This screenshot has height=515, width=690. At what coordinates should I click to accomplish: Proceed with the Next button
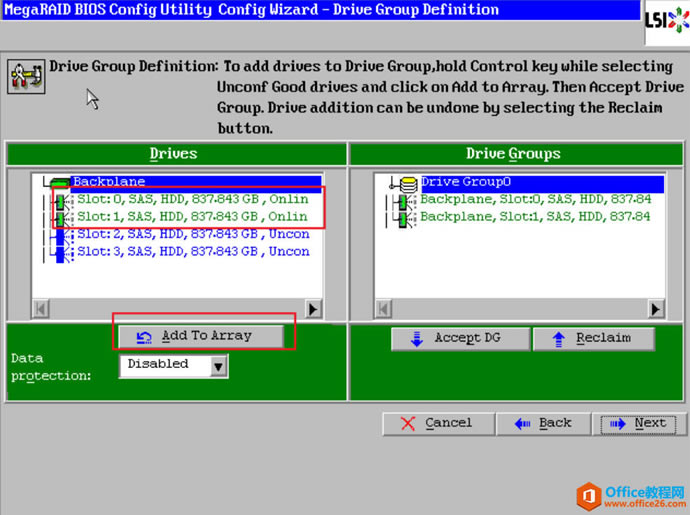(639, 423)
